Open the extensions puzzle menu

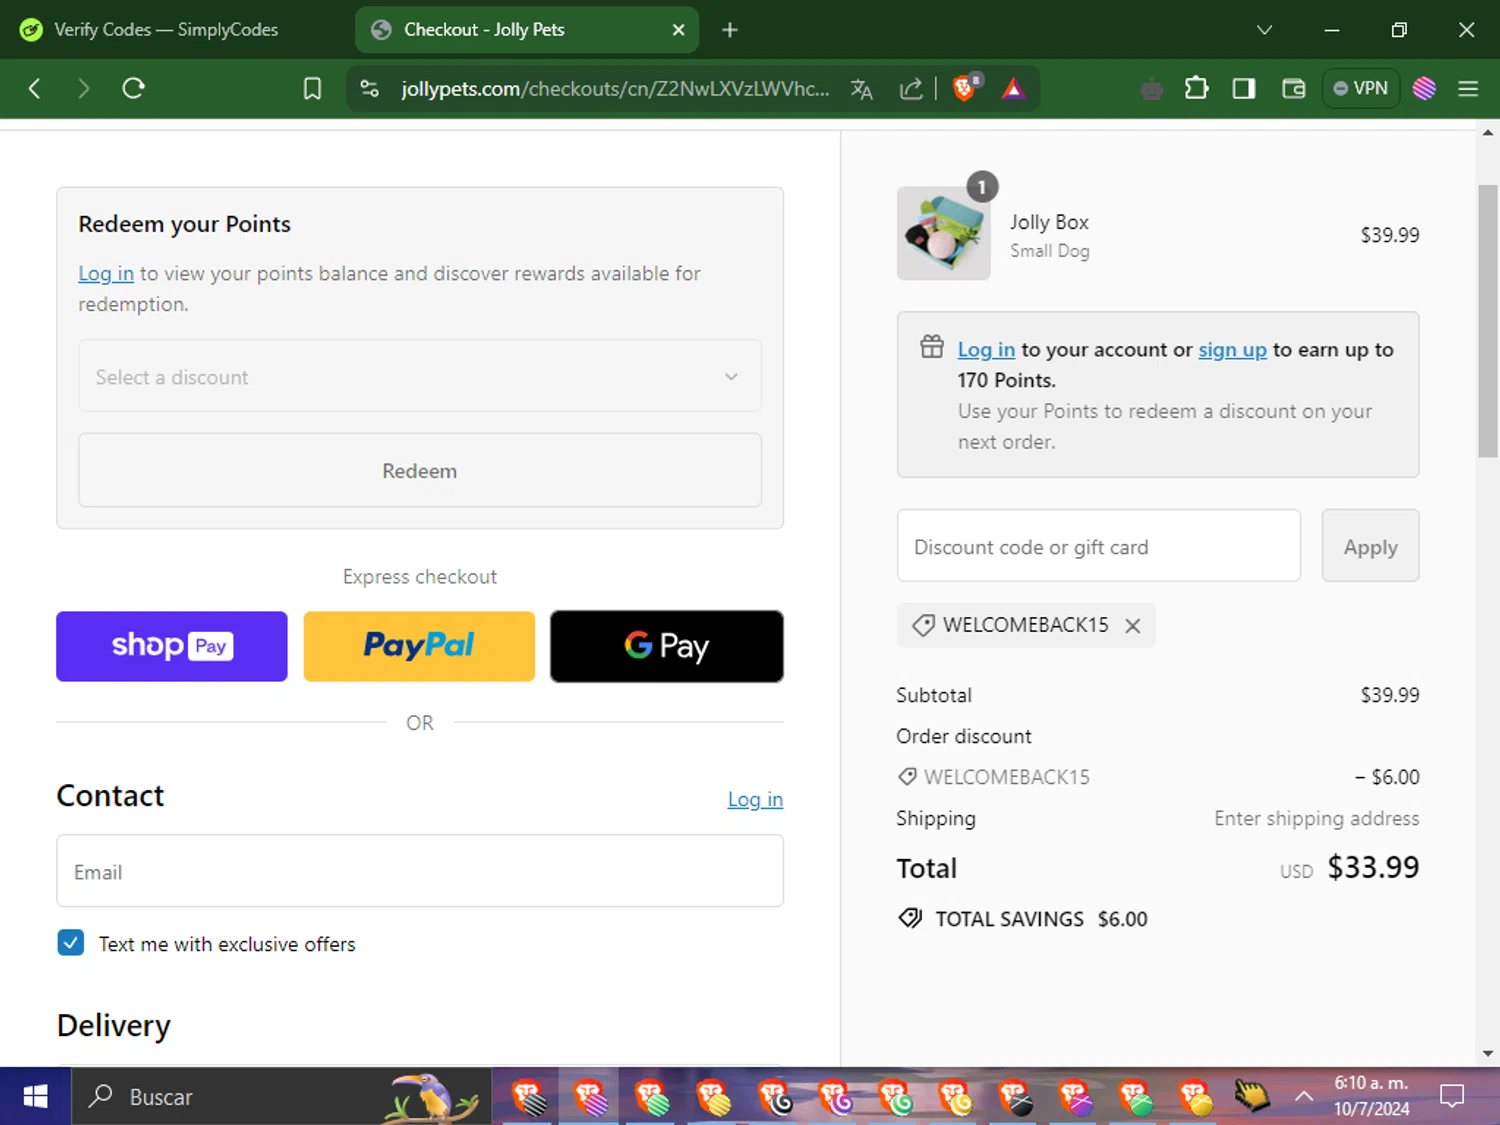click(x=1196, y=89)
